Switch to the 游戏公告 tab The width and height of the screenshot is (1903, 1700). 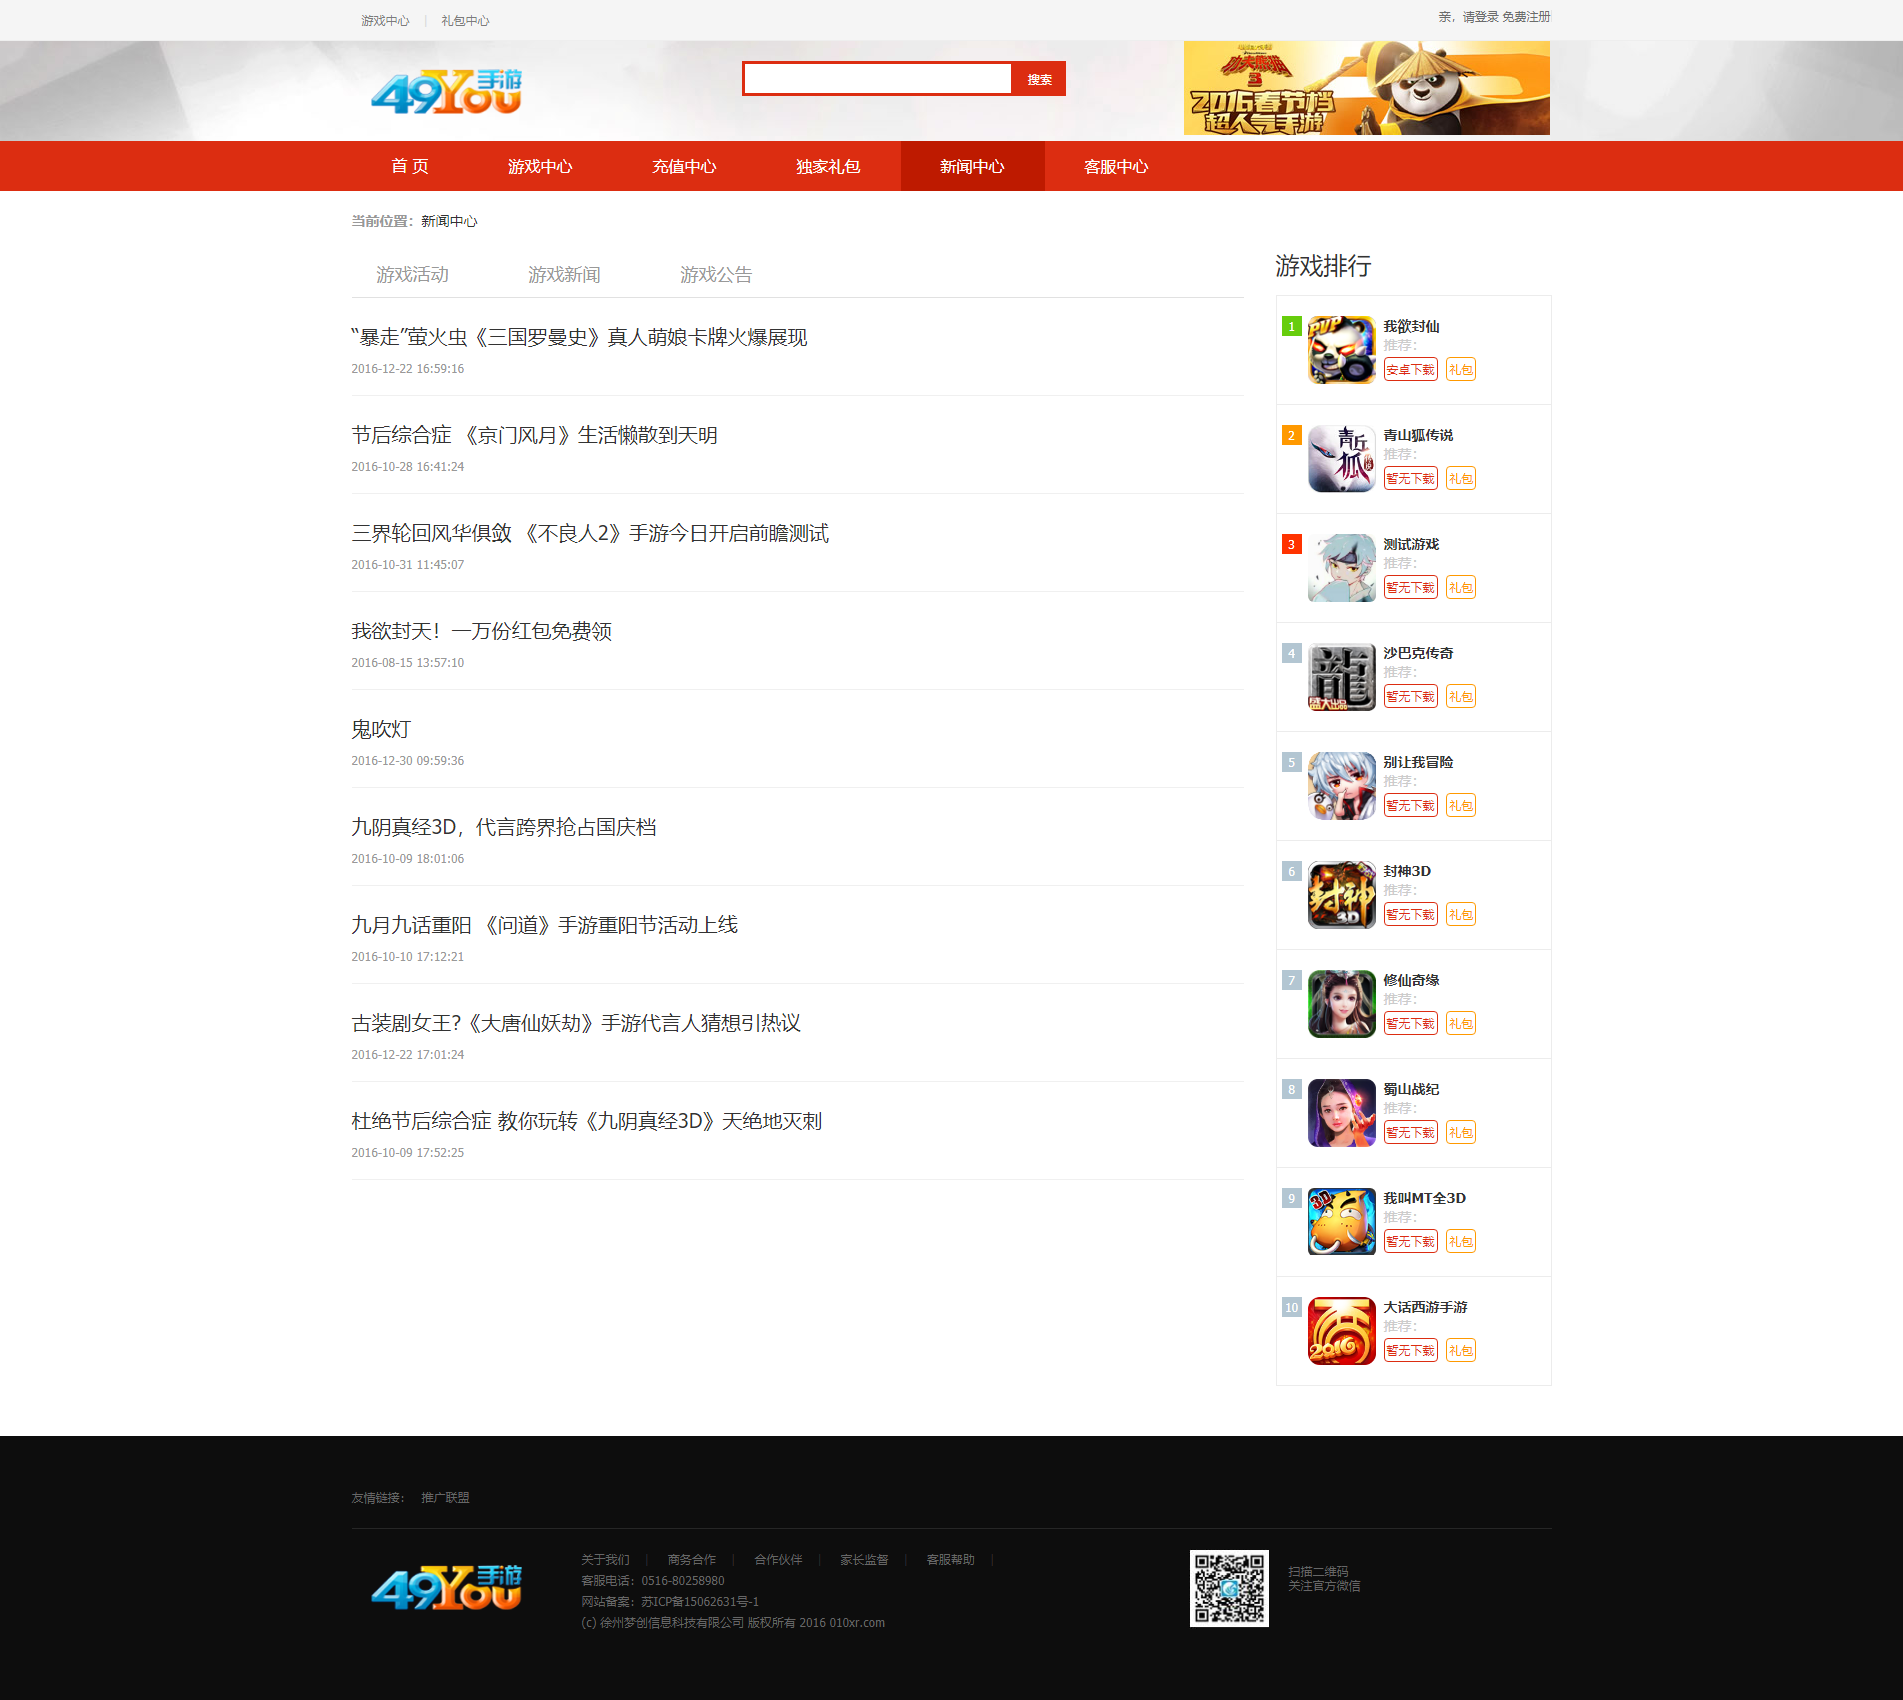tap(716, 275)
